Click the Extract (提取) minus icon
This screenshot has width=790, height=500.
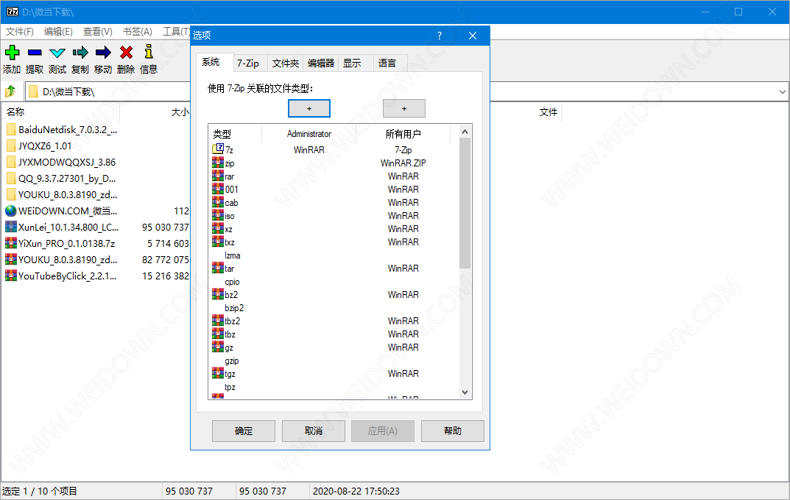pos(35,52)
